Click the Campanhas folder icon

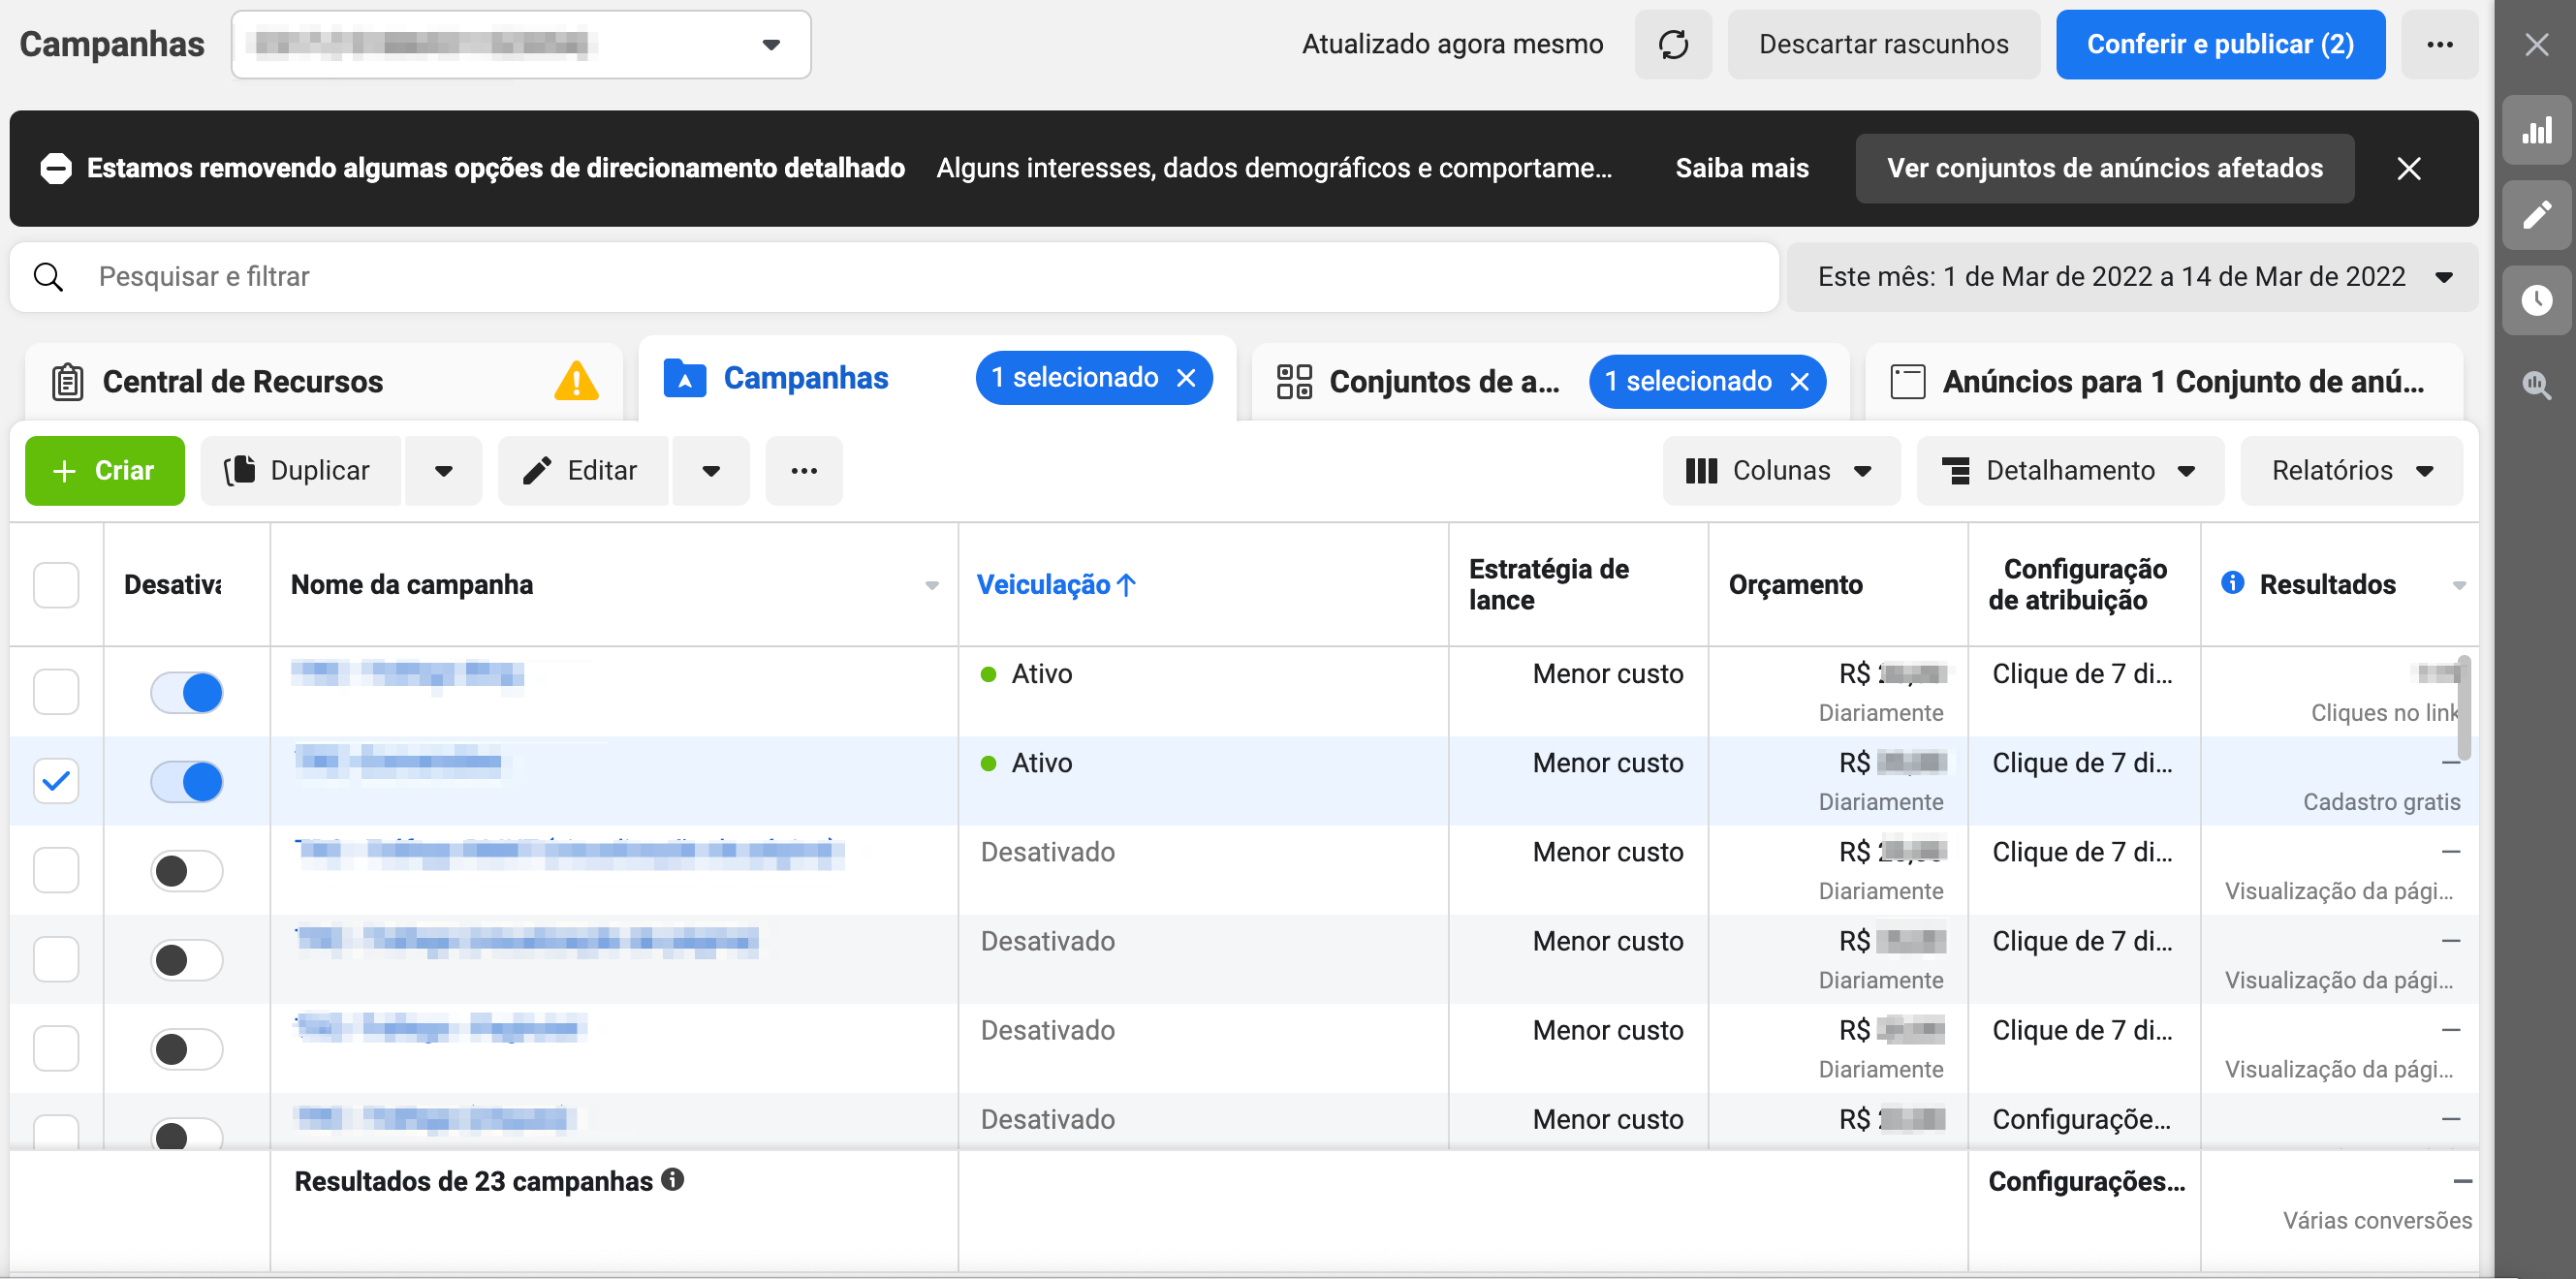tap(685, 378)
